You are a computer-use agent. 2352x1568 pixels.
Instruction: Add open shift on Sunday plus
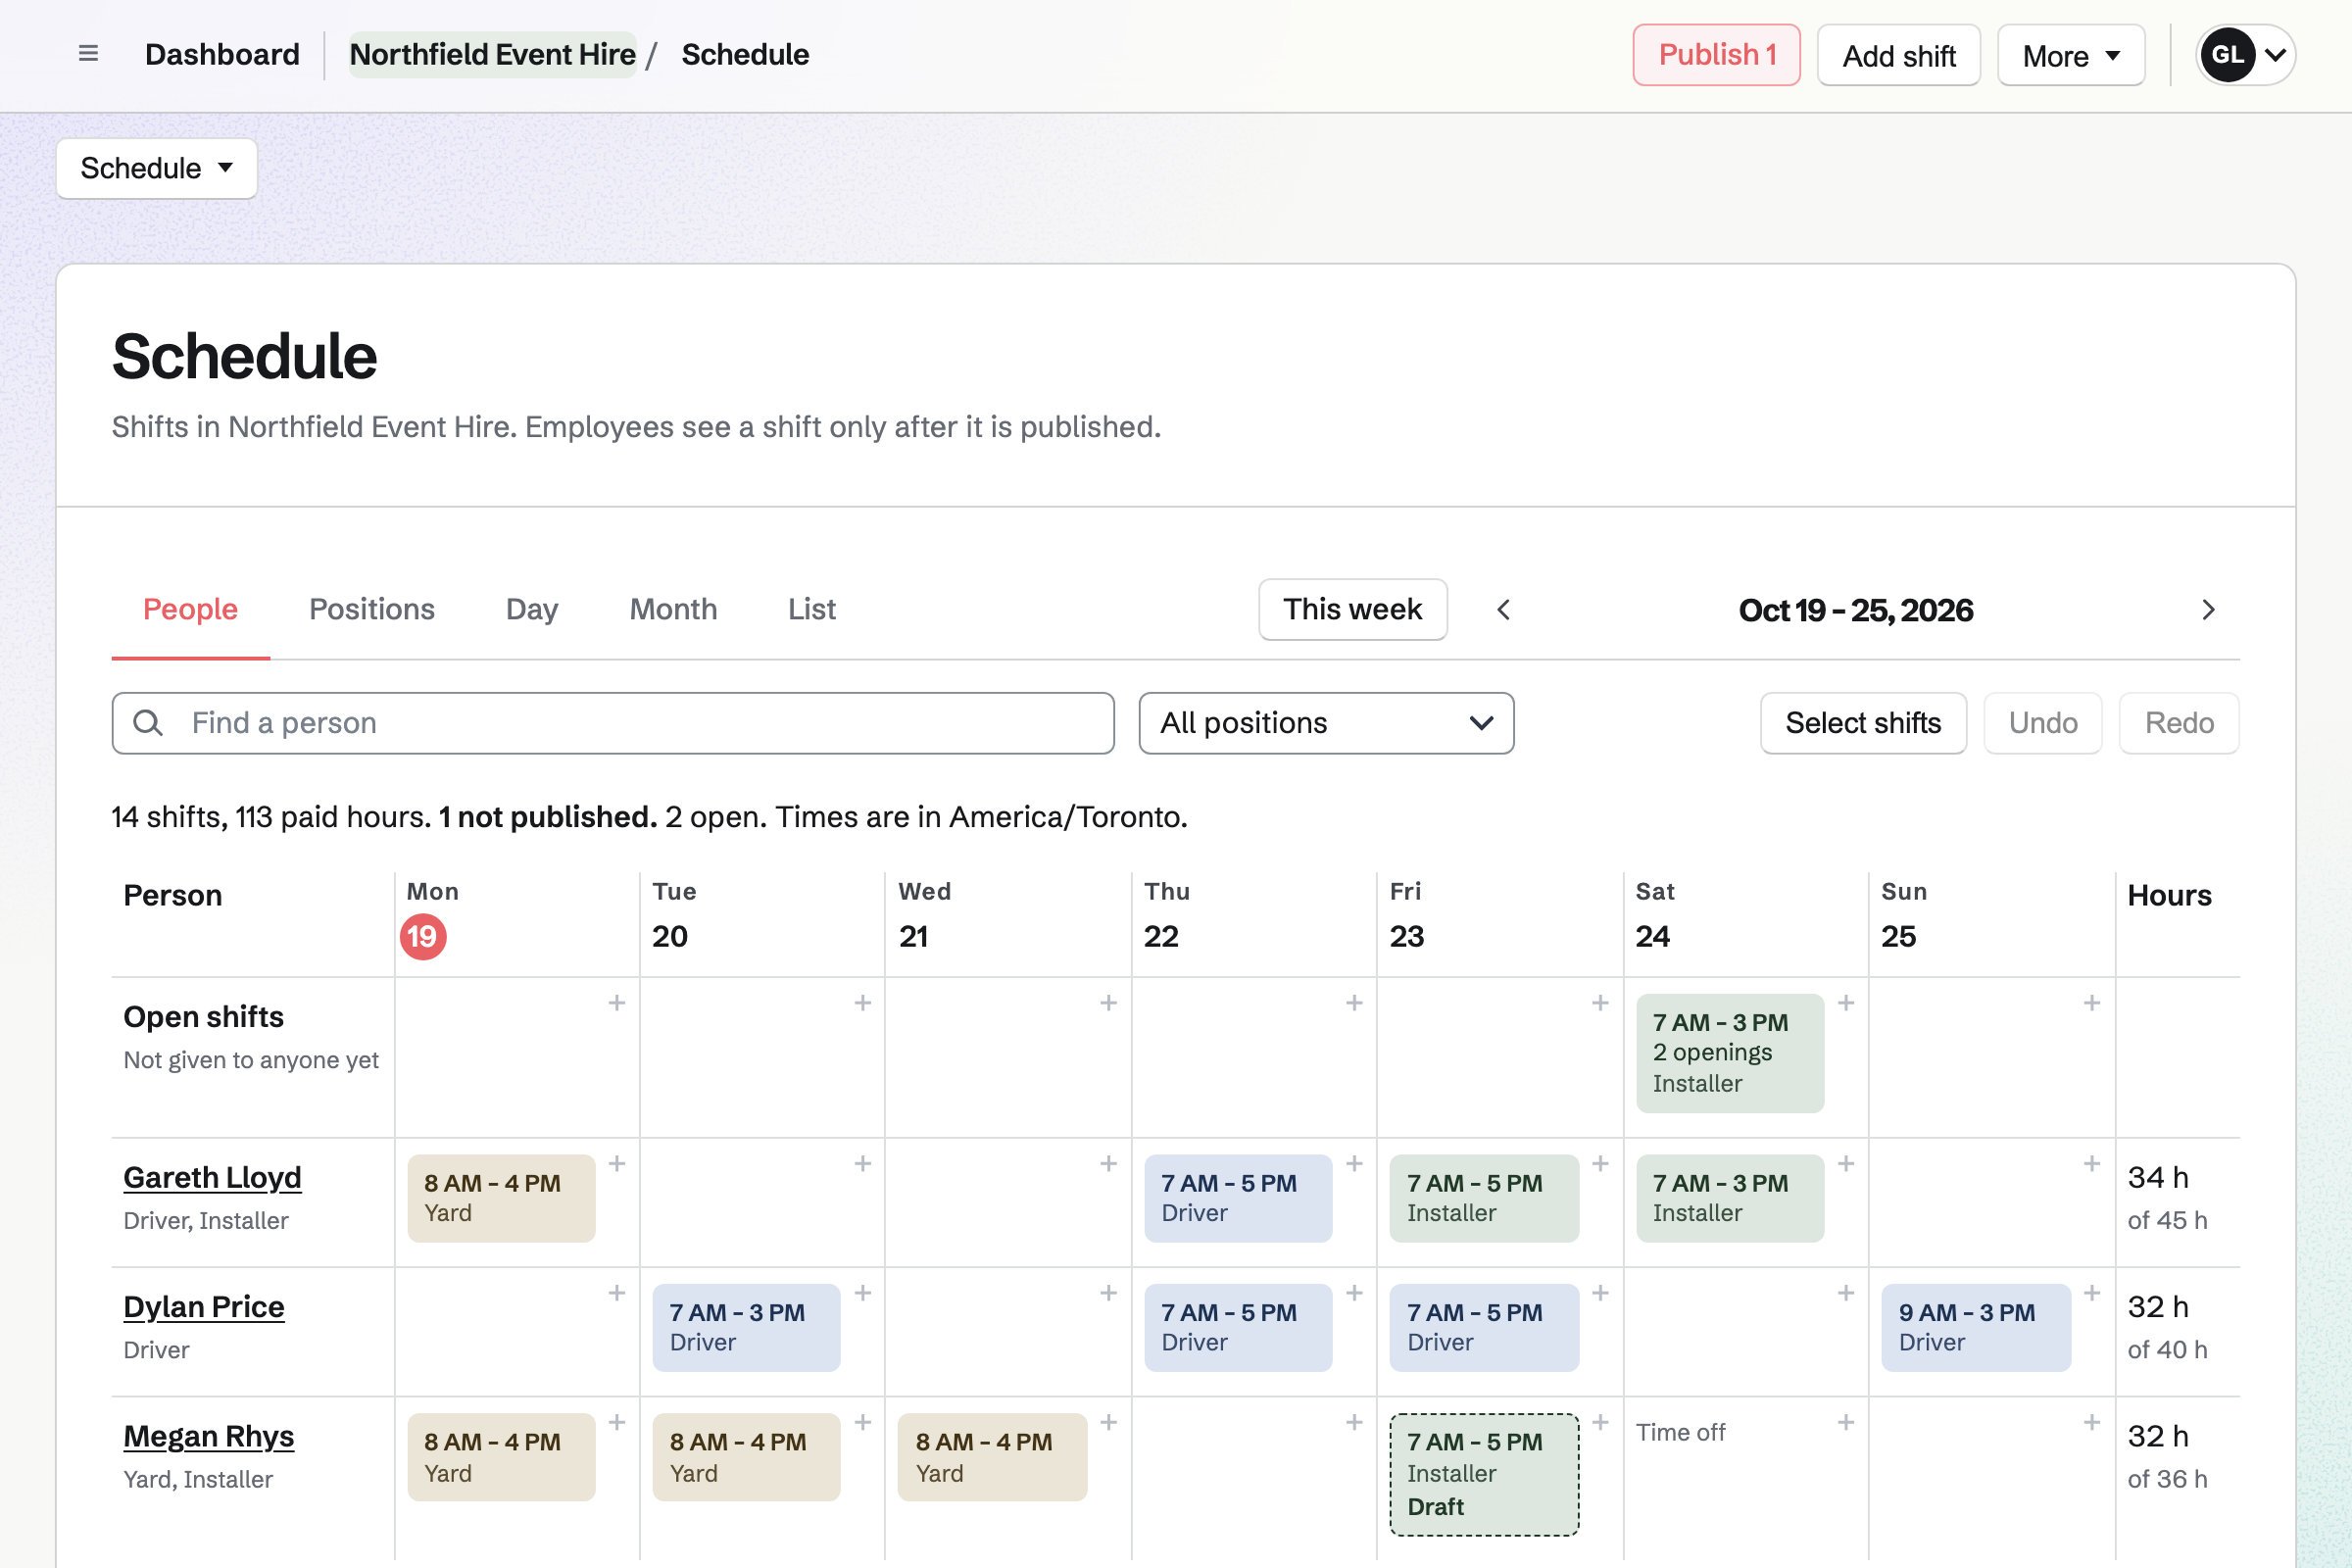click(x=2092, y=1003)
